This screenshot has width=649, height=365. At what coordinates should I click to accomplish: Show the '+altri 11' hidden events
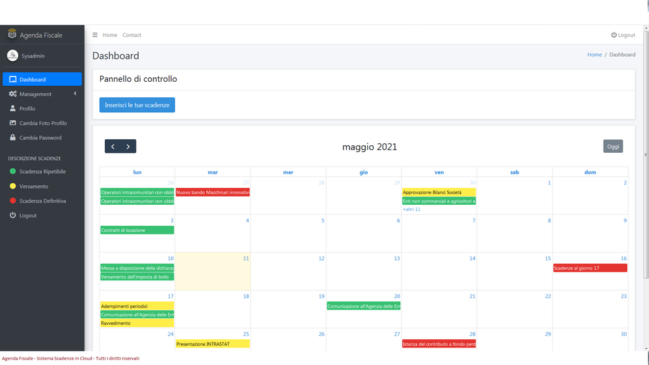point(411,209)
